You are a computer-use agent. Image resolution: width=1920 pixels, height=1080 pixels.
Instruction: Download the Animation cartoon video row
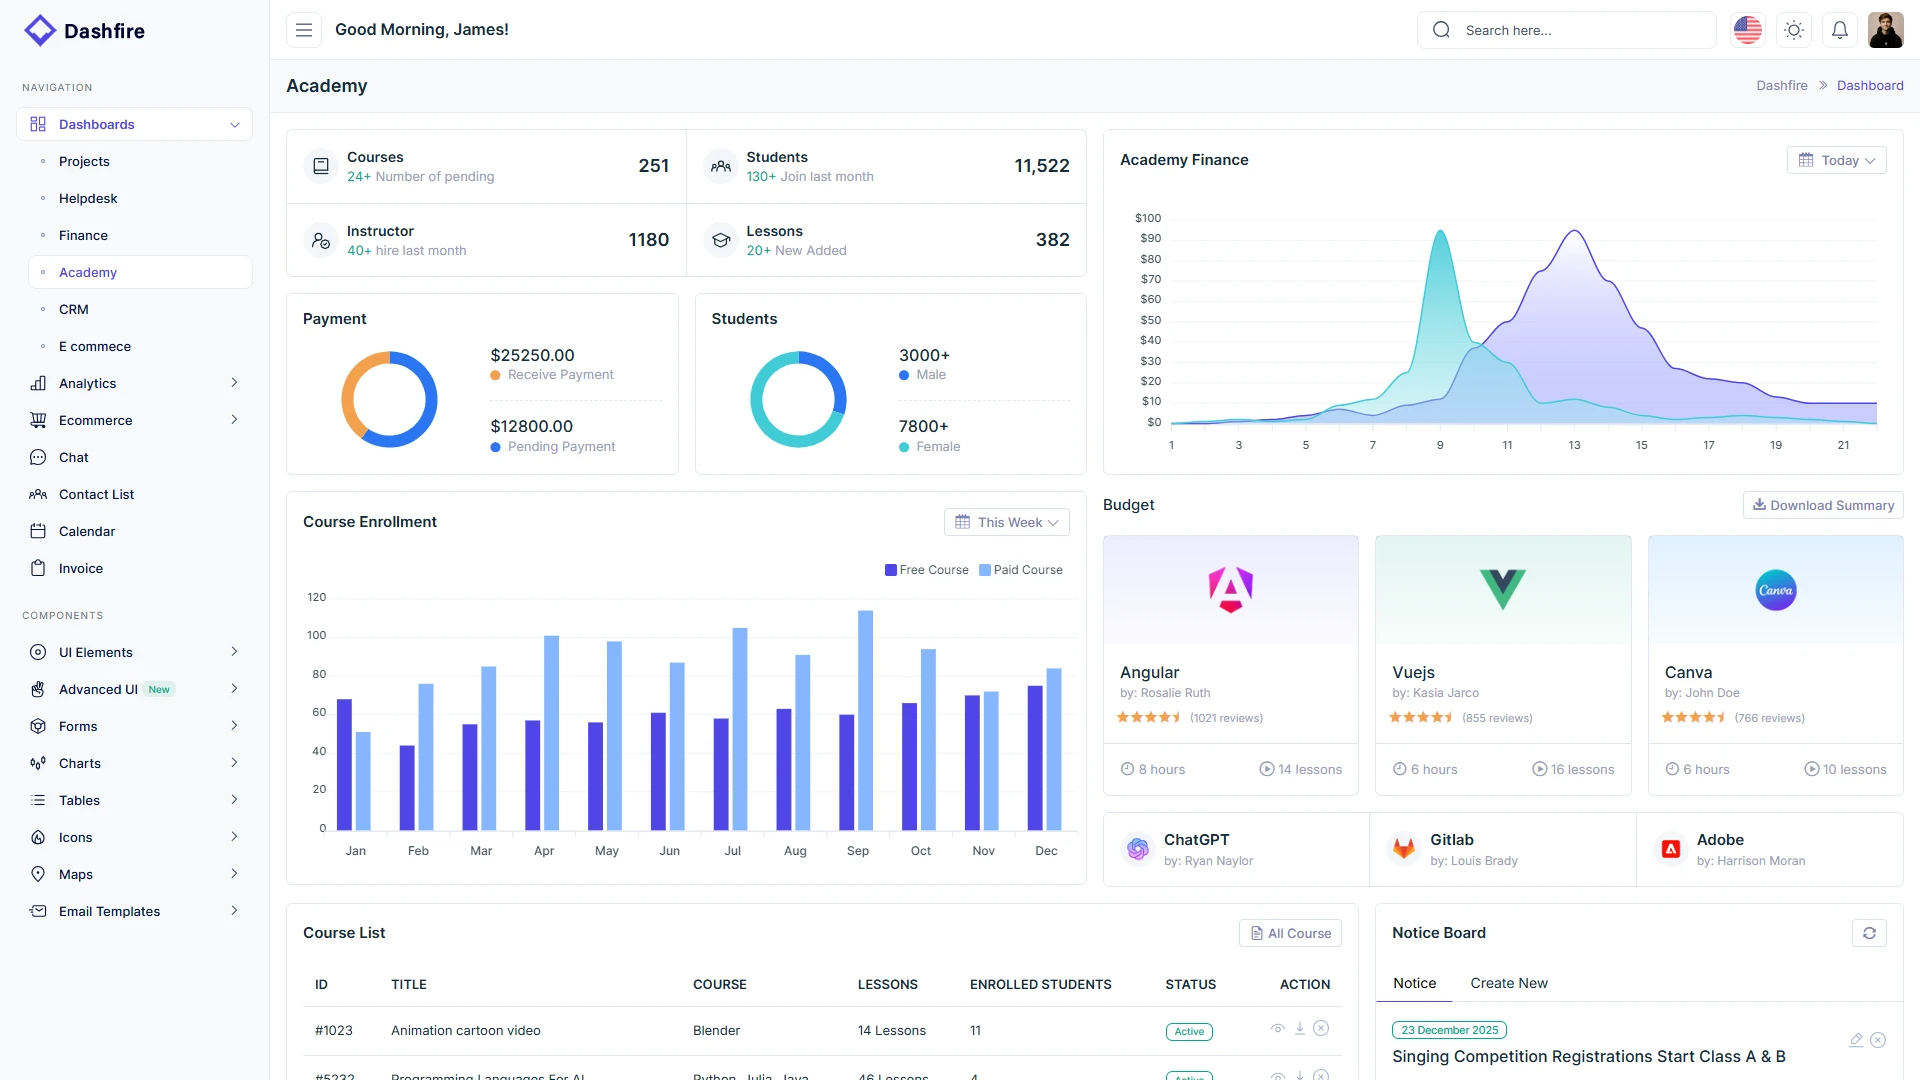tap(1300, 1028)
